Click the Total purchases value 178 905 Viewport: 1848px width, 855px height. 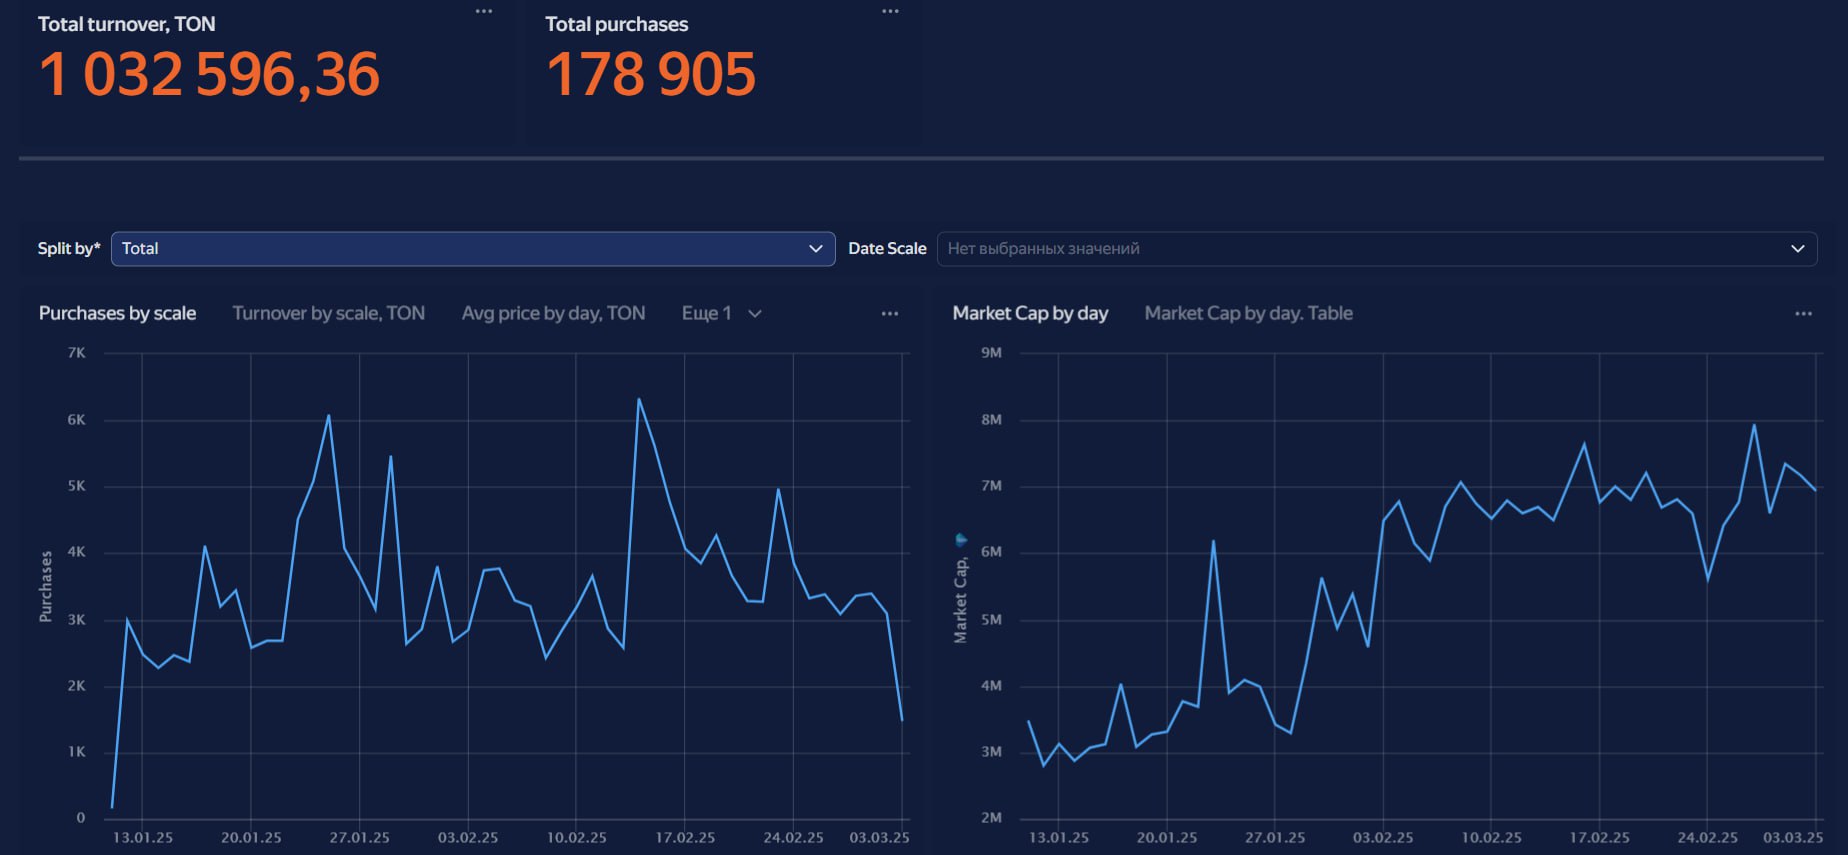[x=651, y=75]
